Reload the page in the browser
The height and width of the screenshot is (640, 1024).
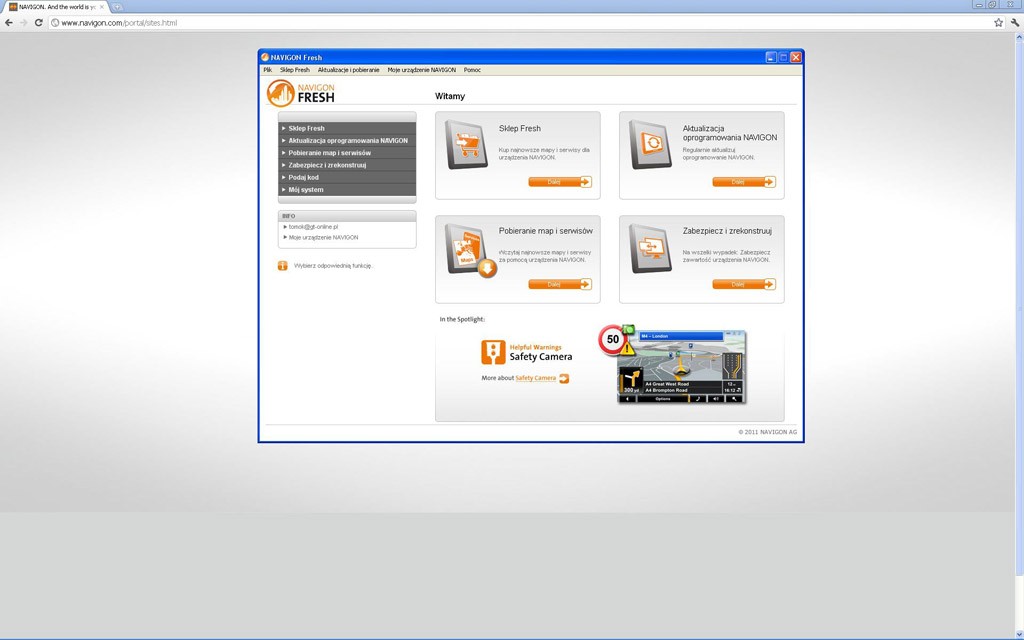[39, 22]
